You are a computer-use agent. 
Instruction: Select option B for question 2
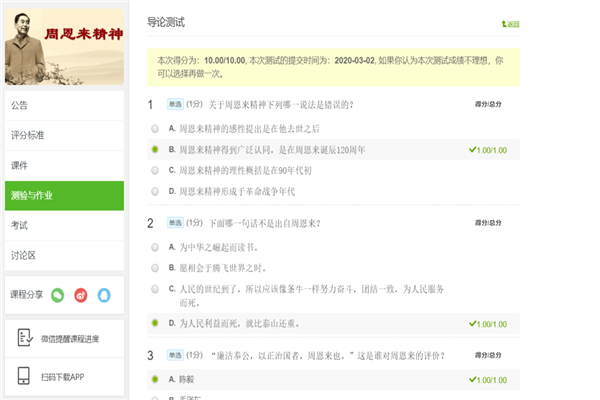pyautogui.click(x=154, y=267)
